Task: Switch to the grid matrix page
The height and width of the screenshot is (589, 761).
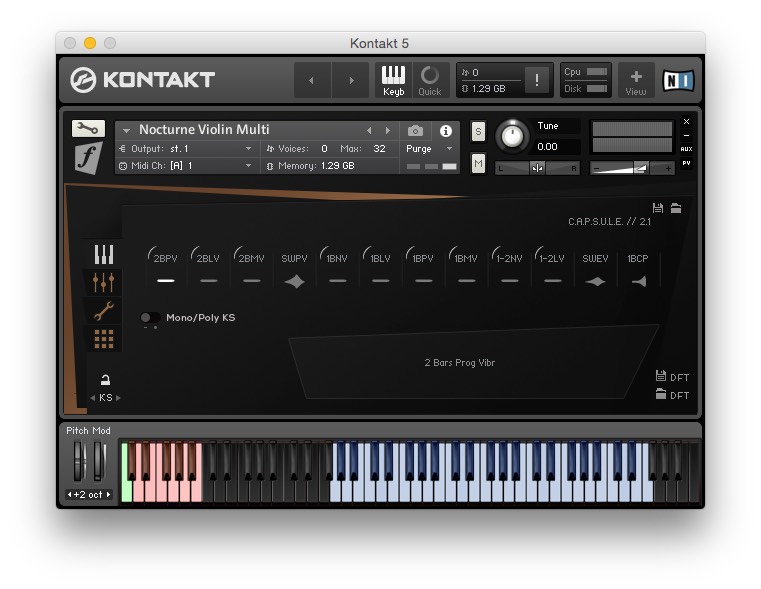Action: pos(104,339)
